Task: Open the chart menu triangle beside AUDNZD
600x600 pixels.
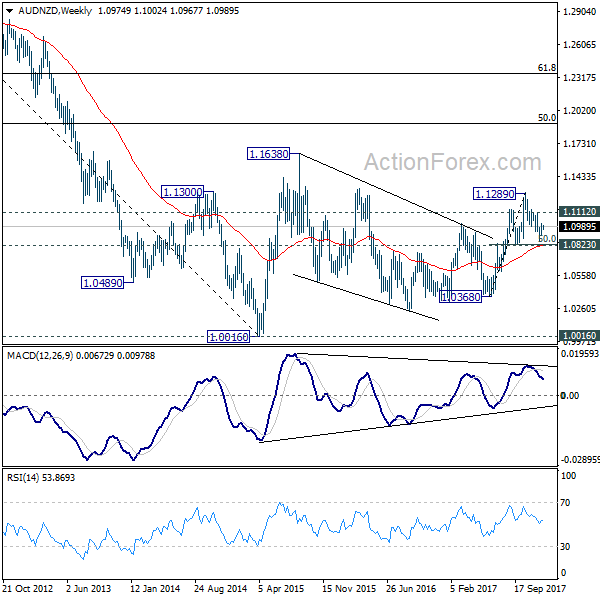Action: click(x=9, y=11)
